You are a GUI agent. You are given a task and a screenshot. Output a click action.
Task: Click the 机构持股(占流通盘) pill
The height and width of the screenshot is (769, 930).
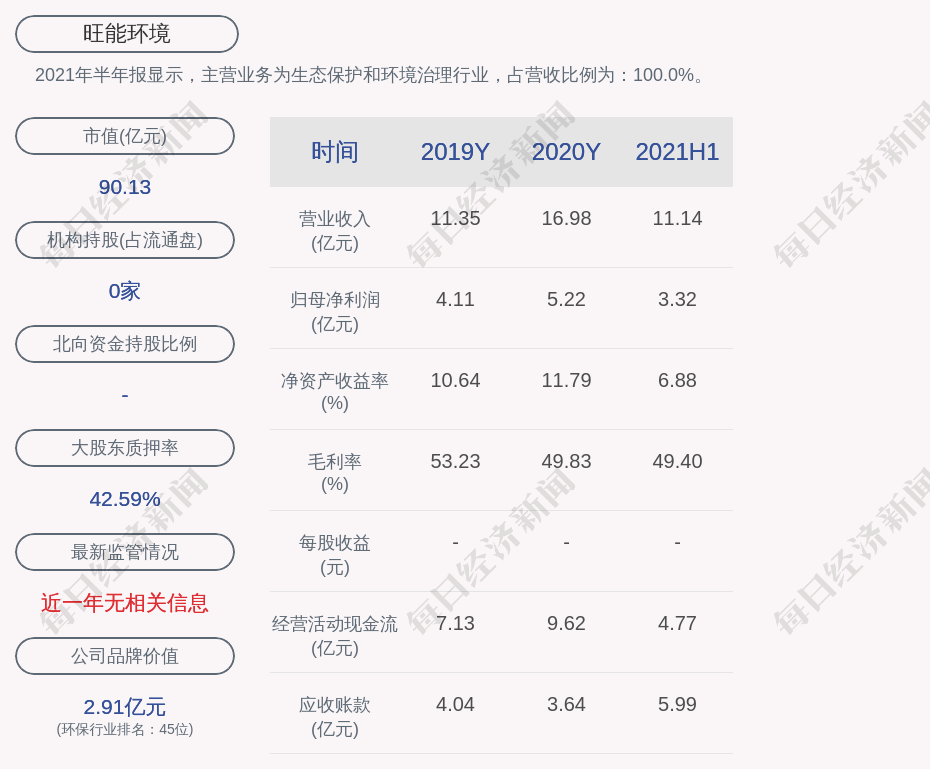pos(125,240)
